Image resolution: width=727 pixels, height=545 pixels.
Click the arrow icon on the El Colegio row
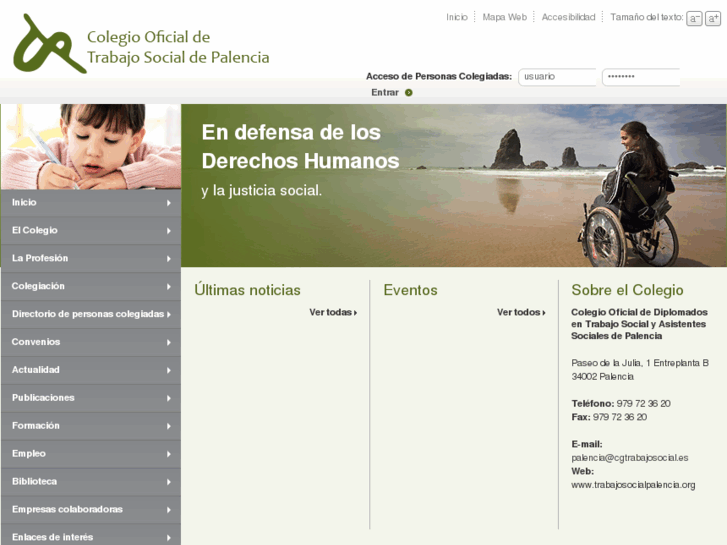tap(169, 231)
